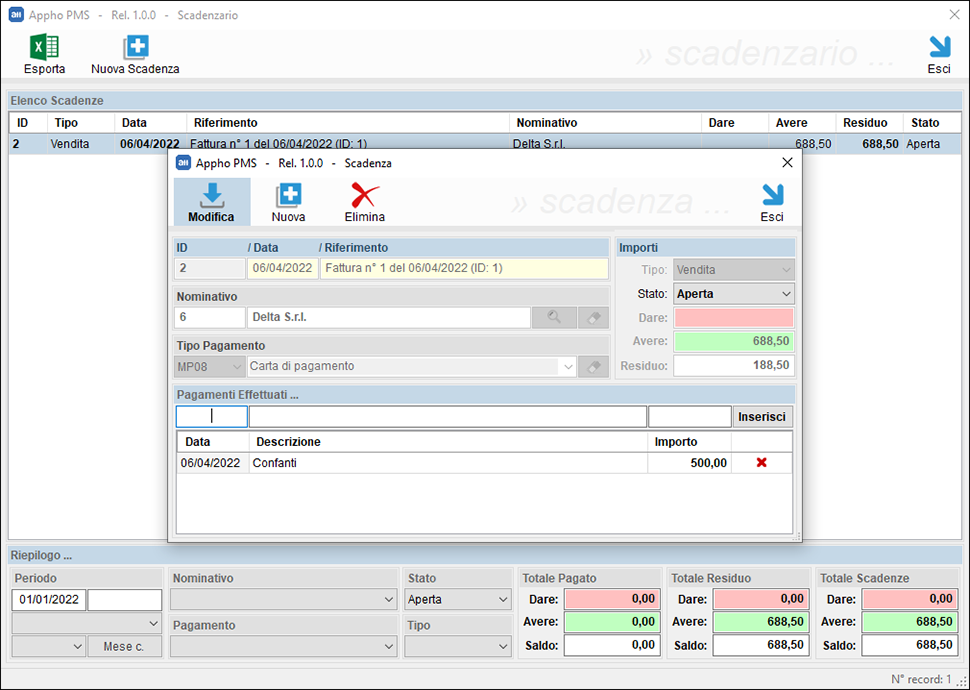
Task: Click the N° record: 1 status text
Action: pos(921,679)
